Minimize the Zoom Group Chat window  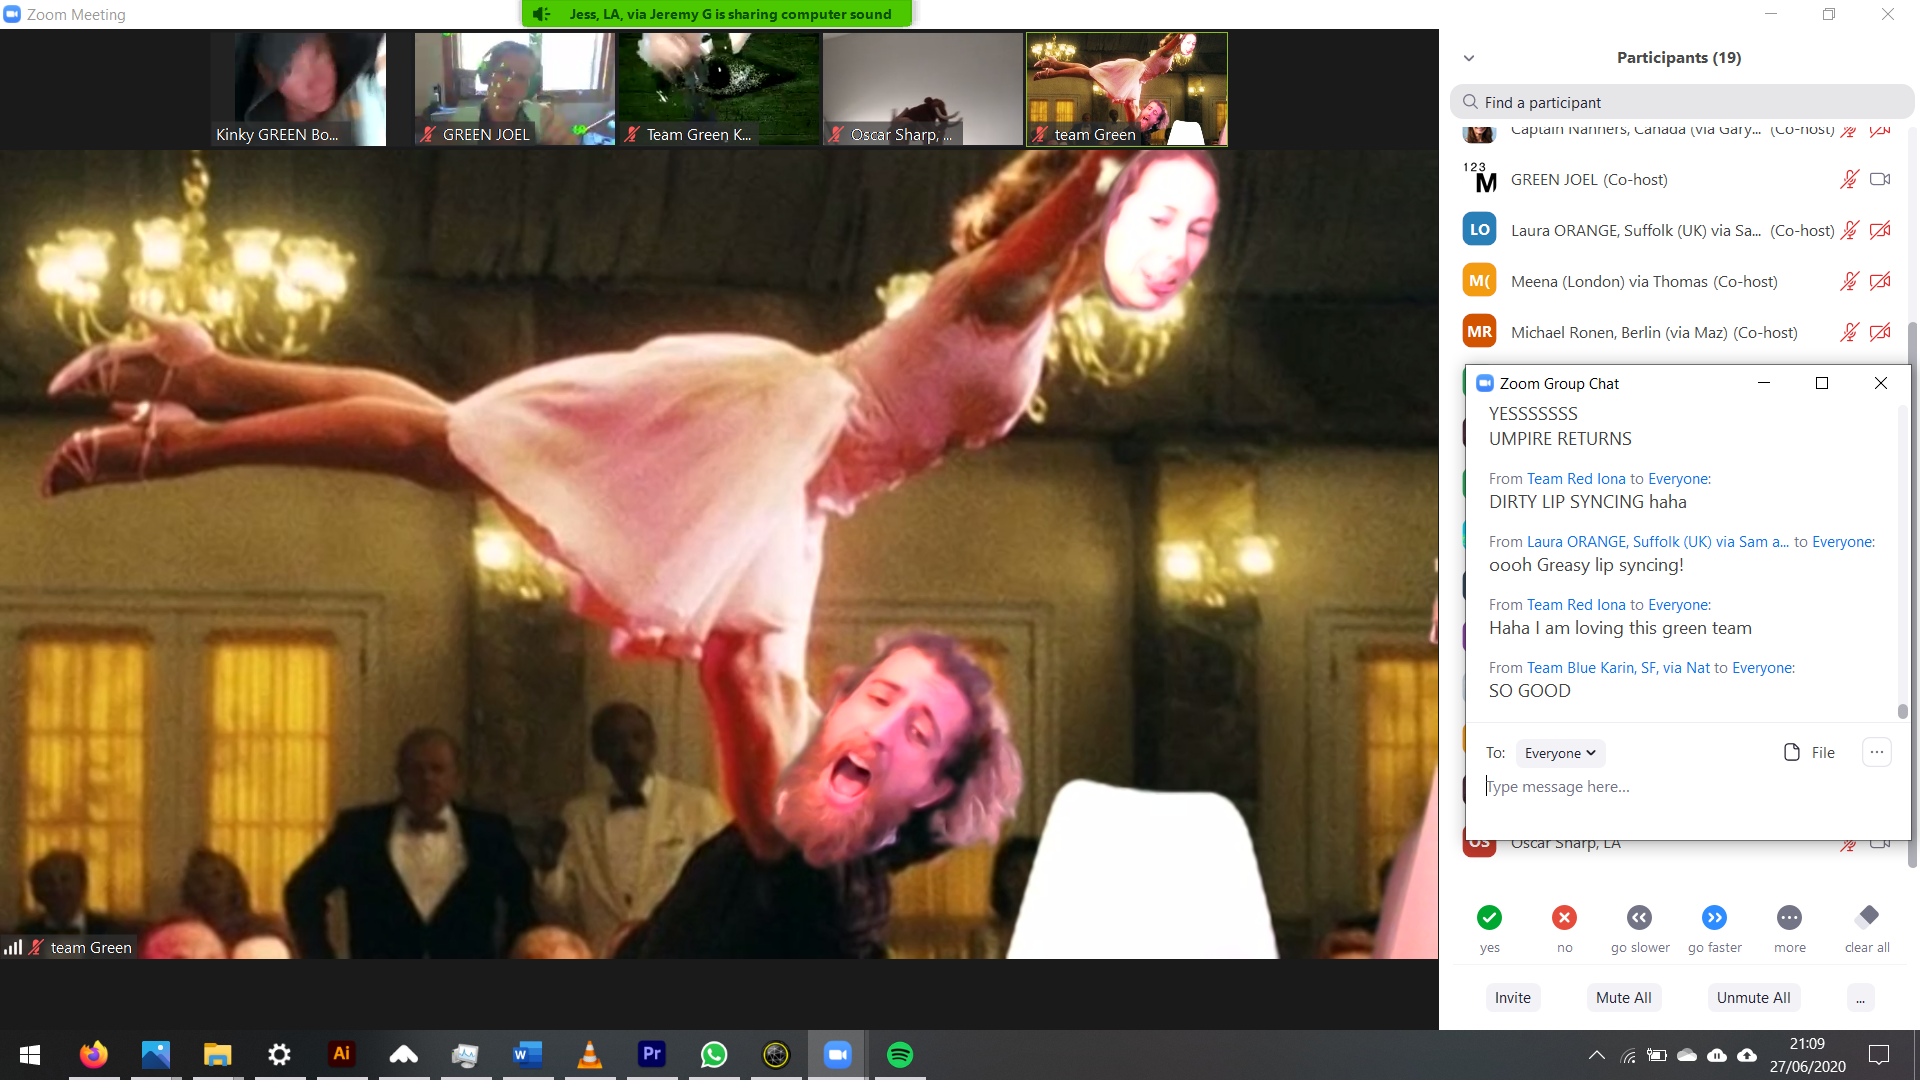[1764, 383]
